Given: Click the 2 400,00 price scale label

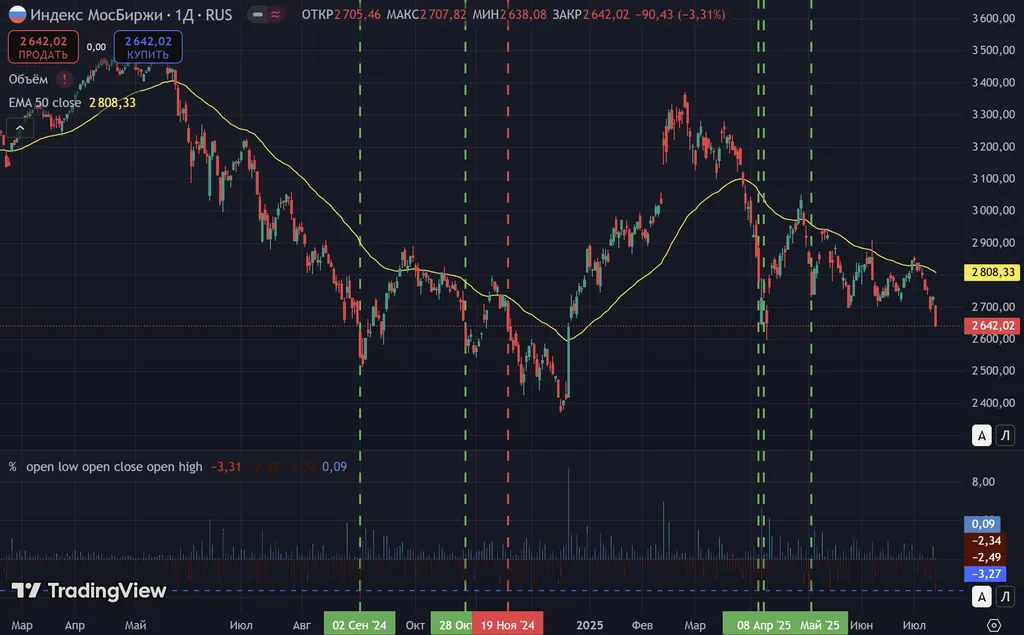Looking at the screenshot, I should [993, 403].
